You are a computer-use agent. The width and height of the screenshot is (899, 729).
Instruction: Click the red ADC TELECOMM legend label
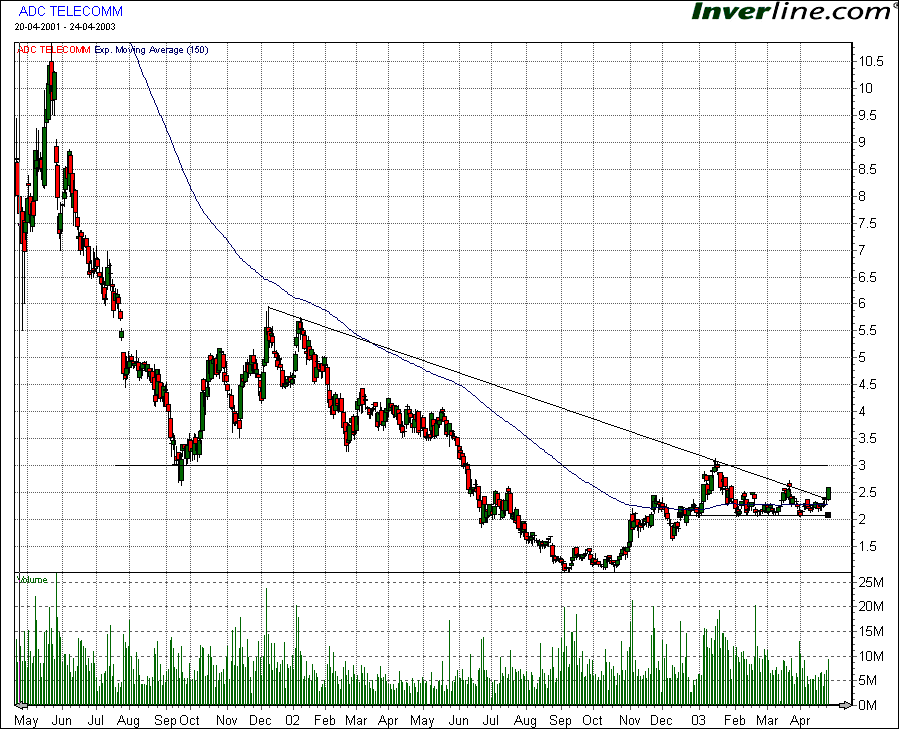click(54, 50)
